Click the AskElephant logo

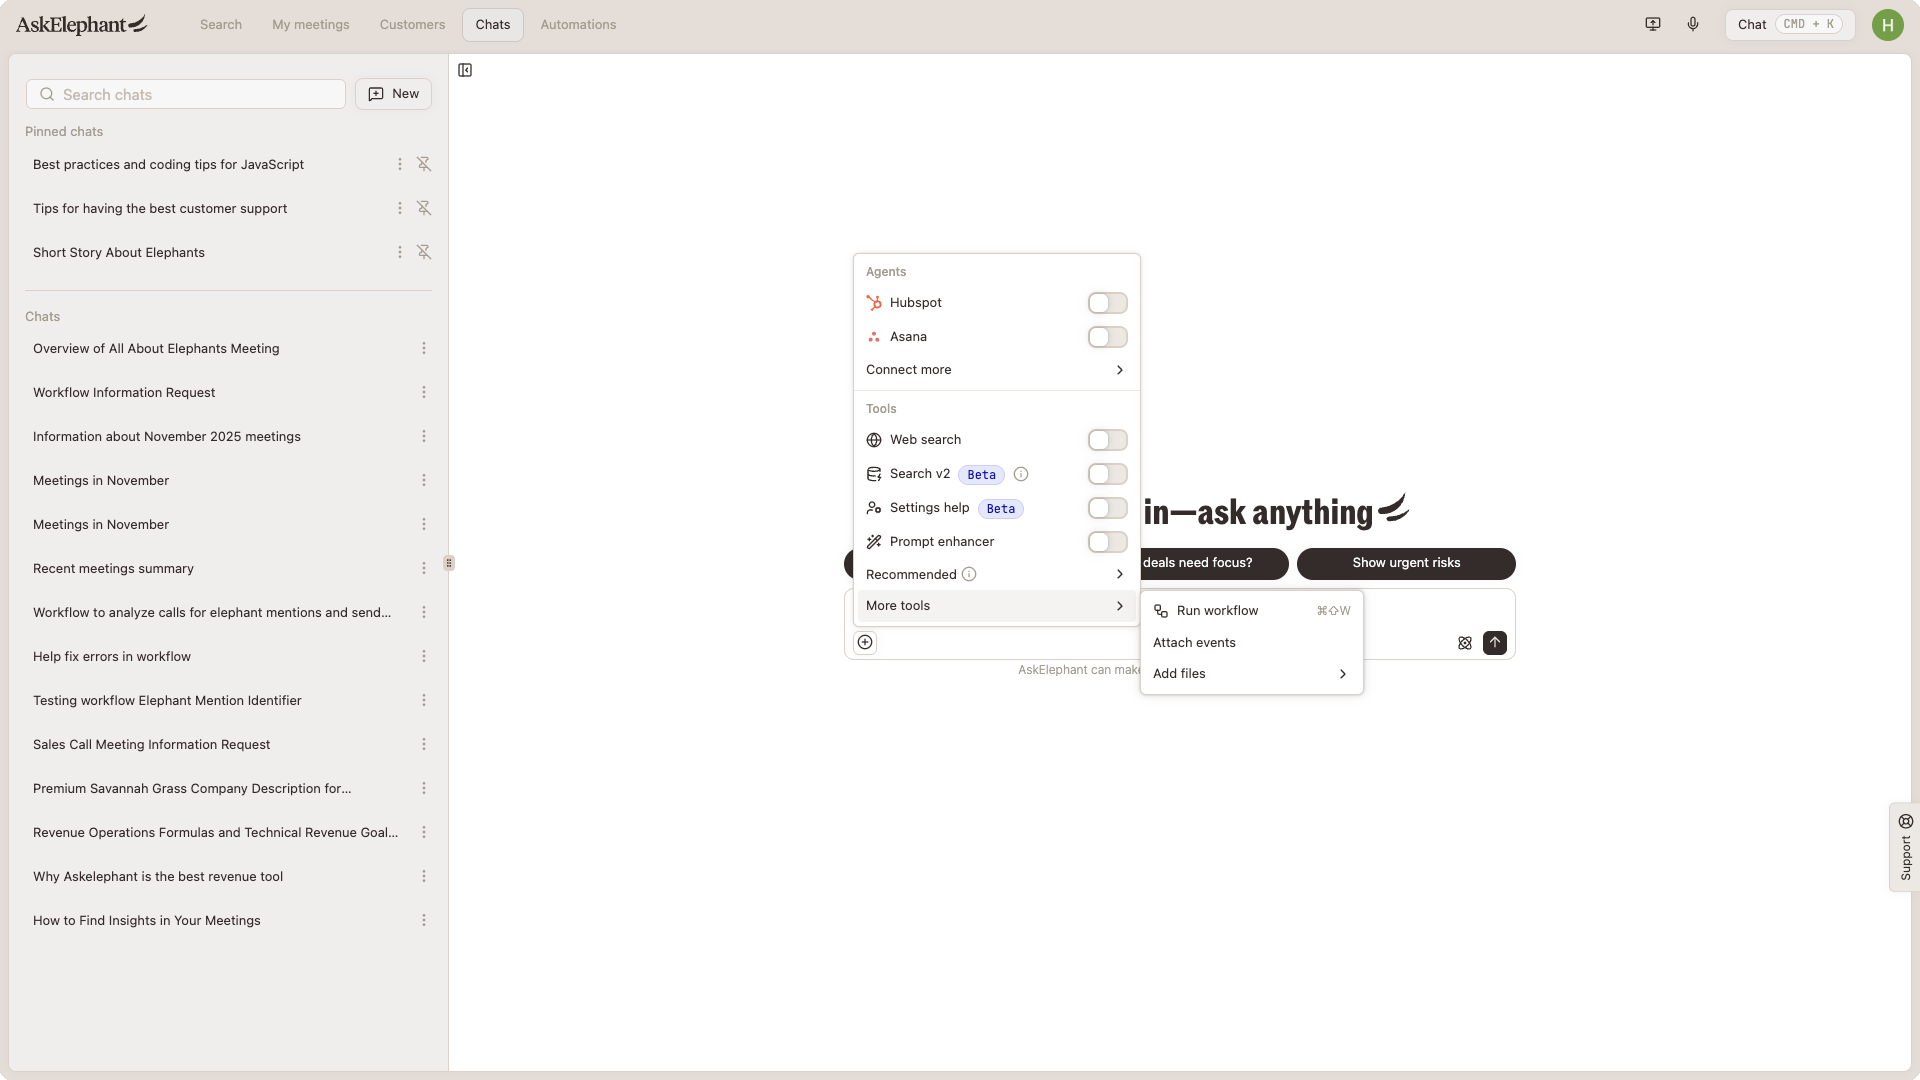[x=81, y=24]
